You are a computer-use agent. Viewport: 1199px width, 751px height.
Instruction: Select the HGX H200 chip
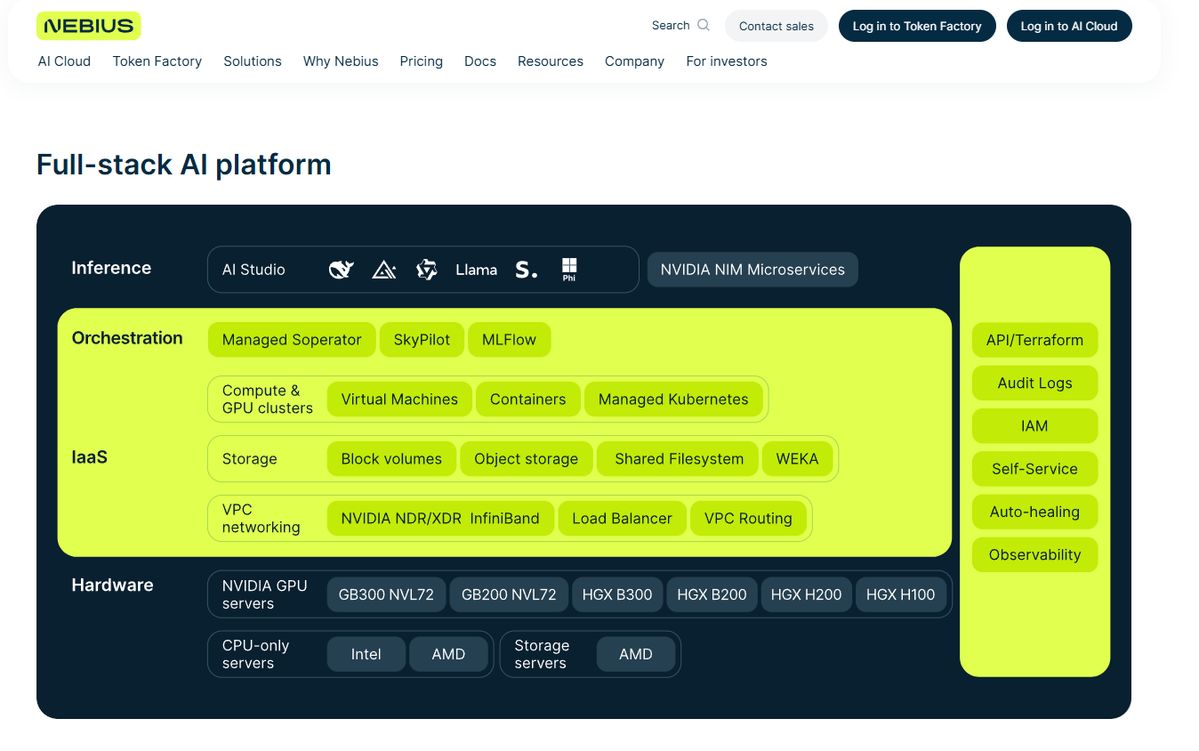pos(806,594)
